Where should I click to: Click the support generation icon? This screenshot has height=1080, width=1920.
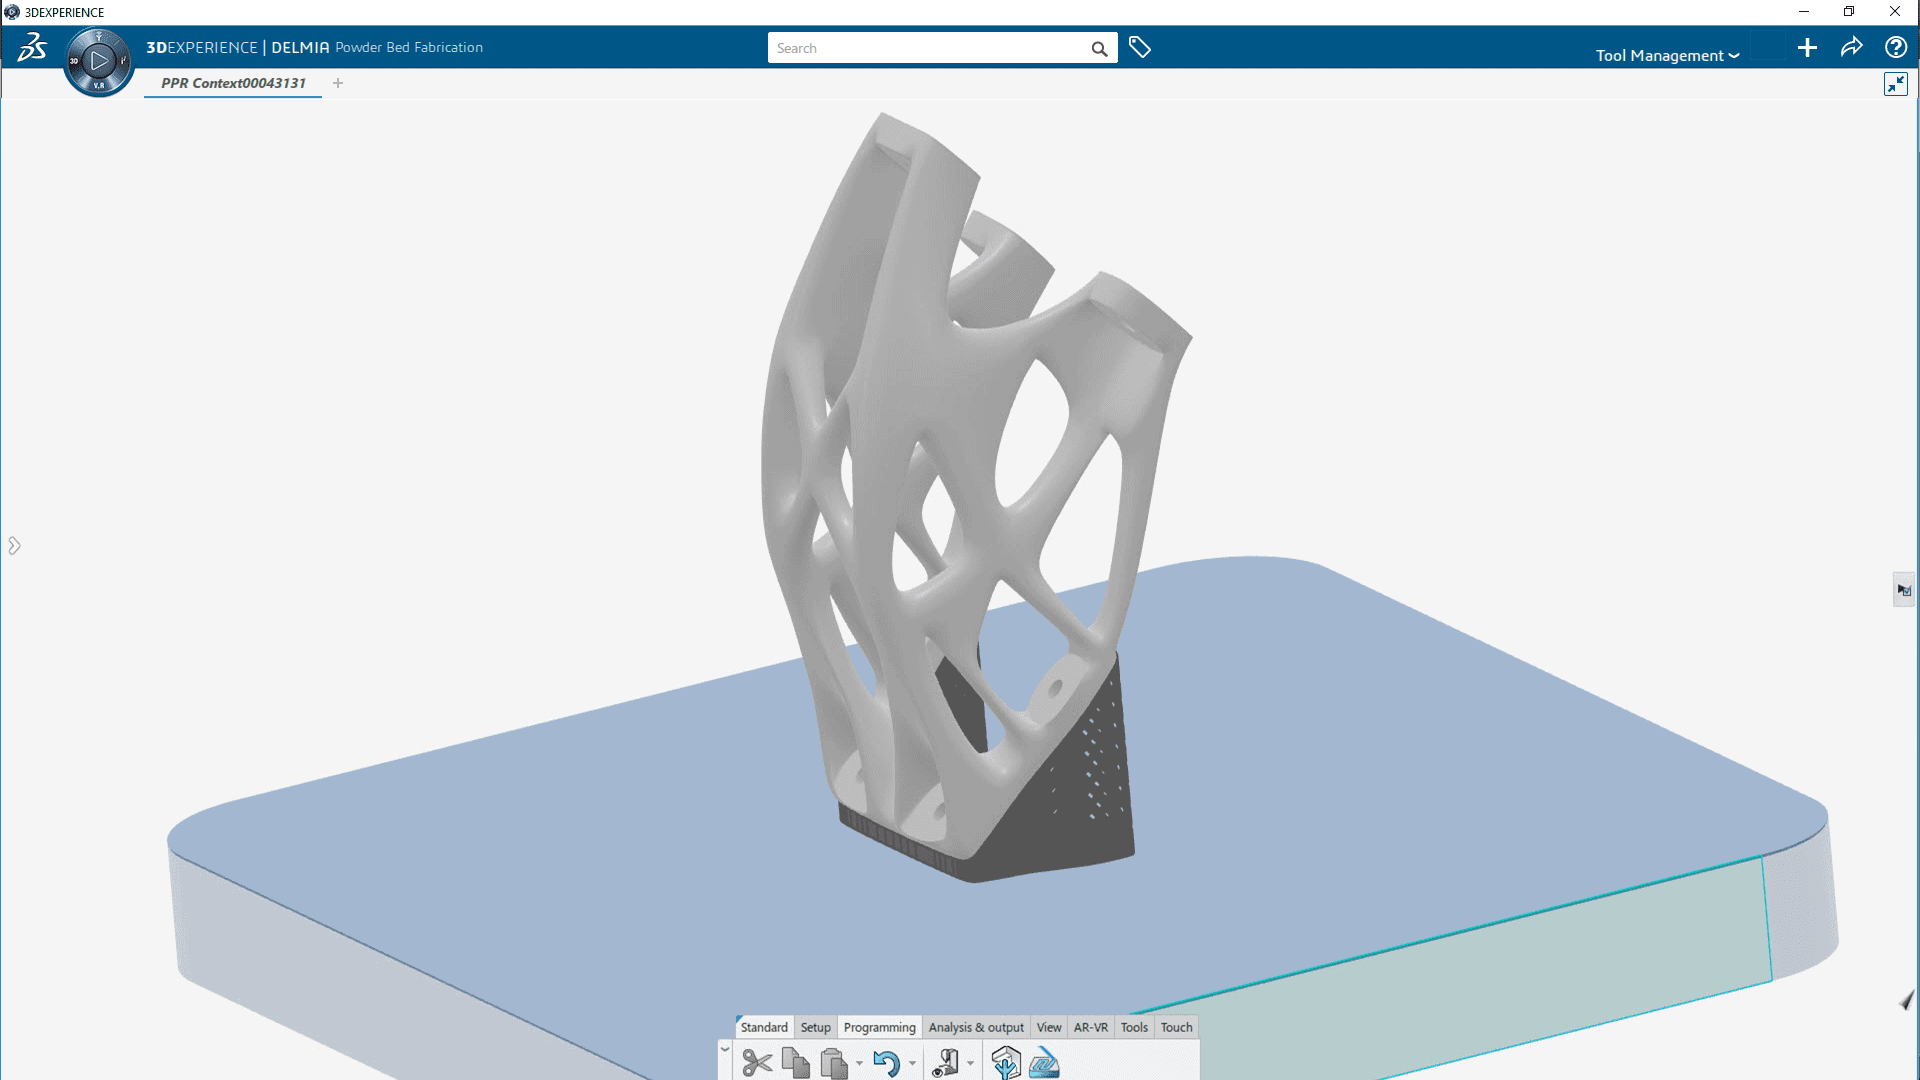coord(1006,1062)
